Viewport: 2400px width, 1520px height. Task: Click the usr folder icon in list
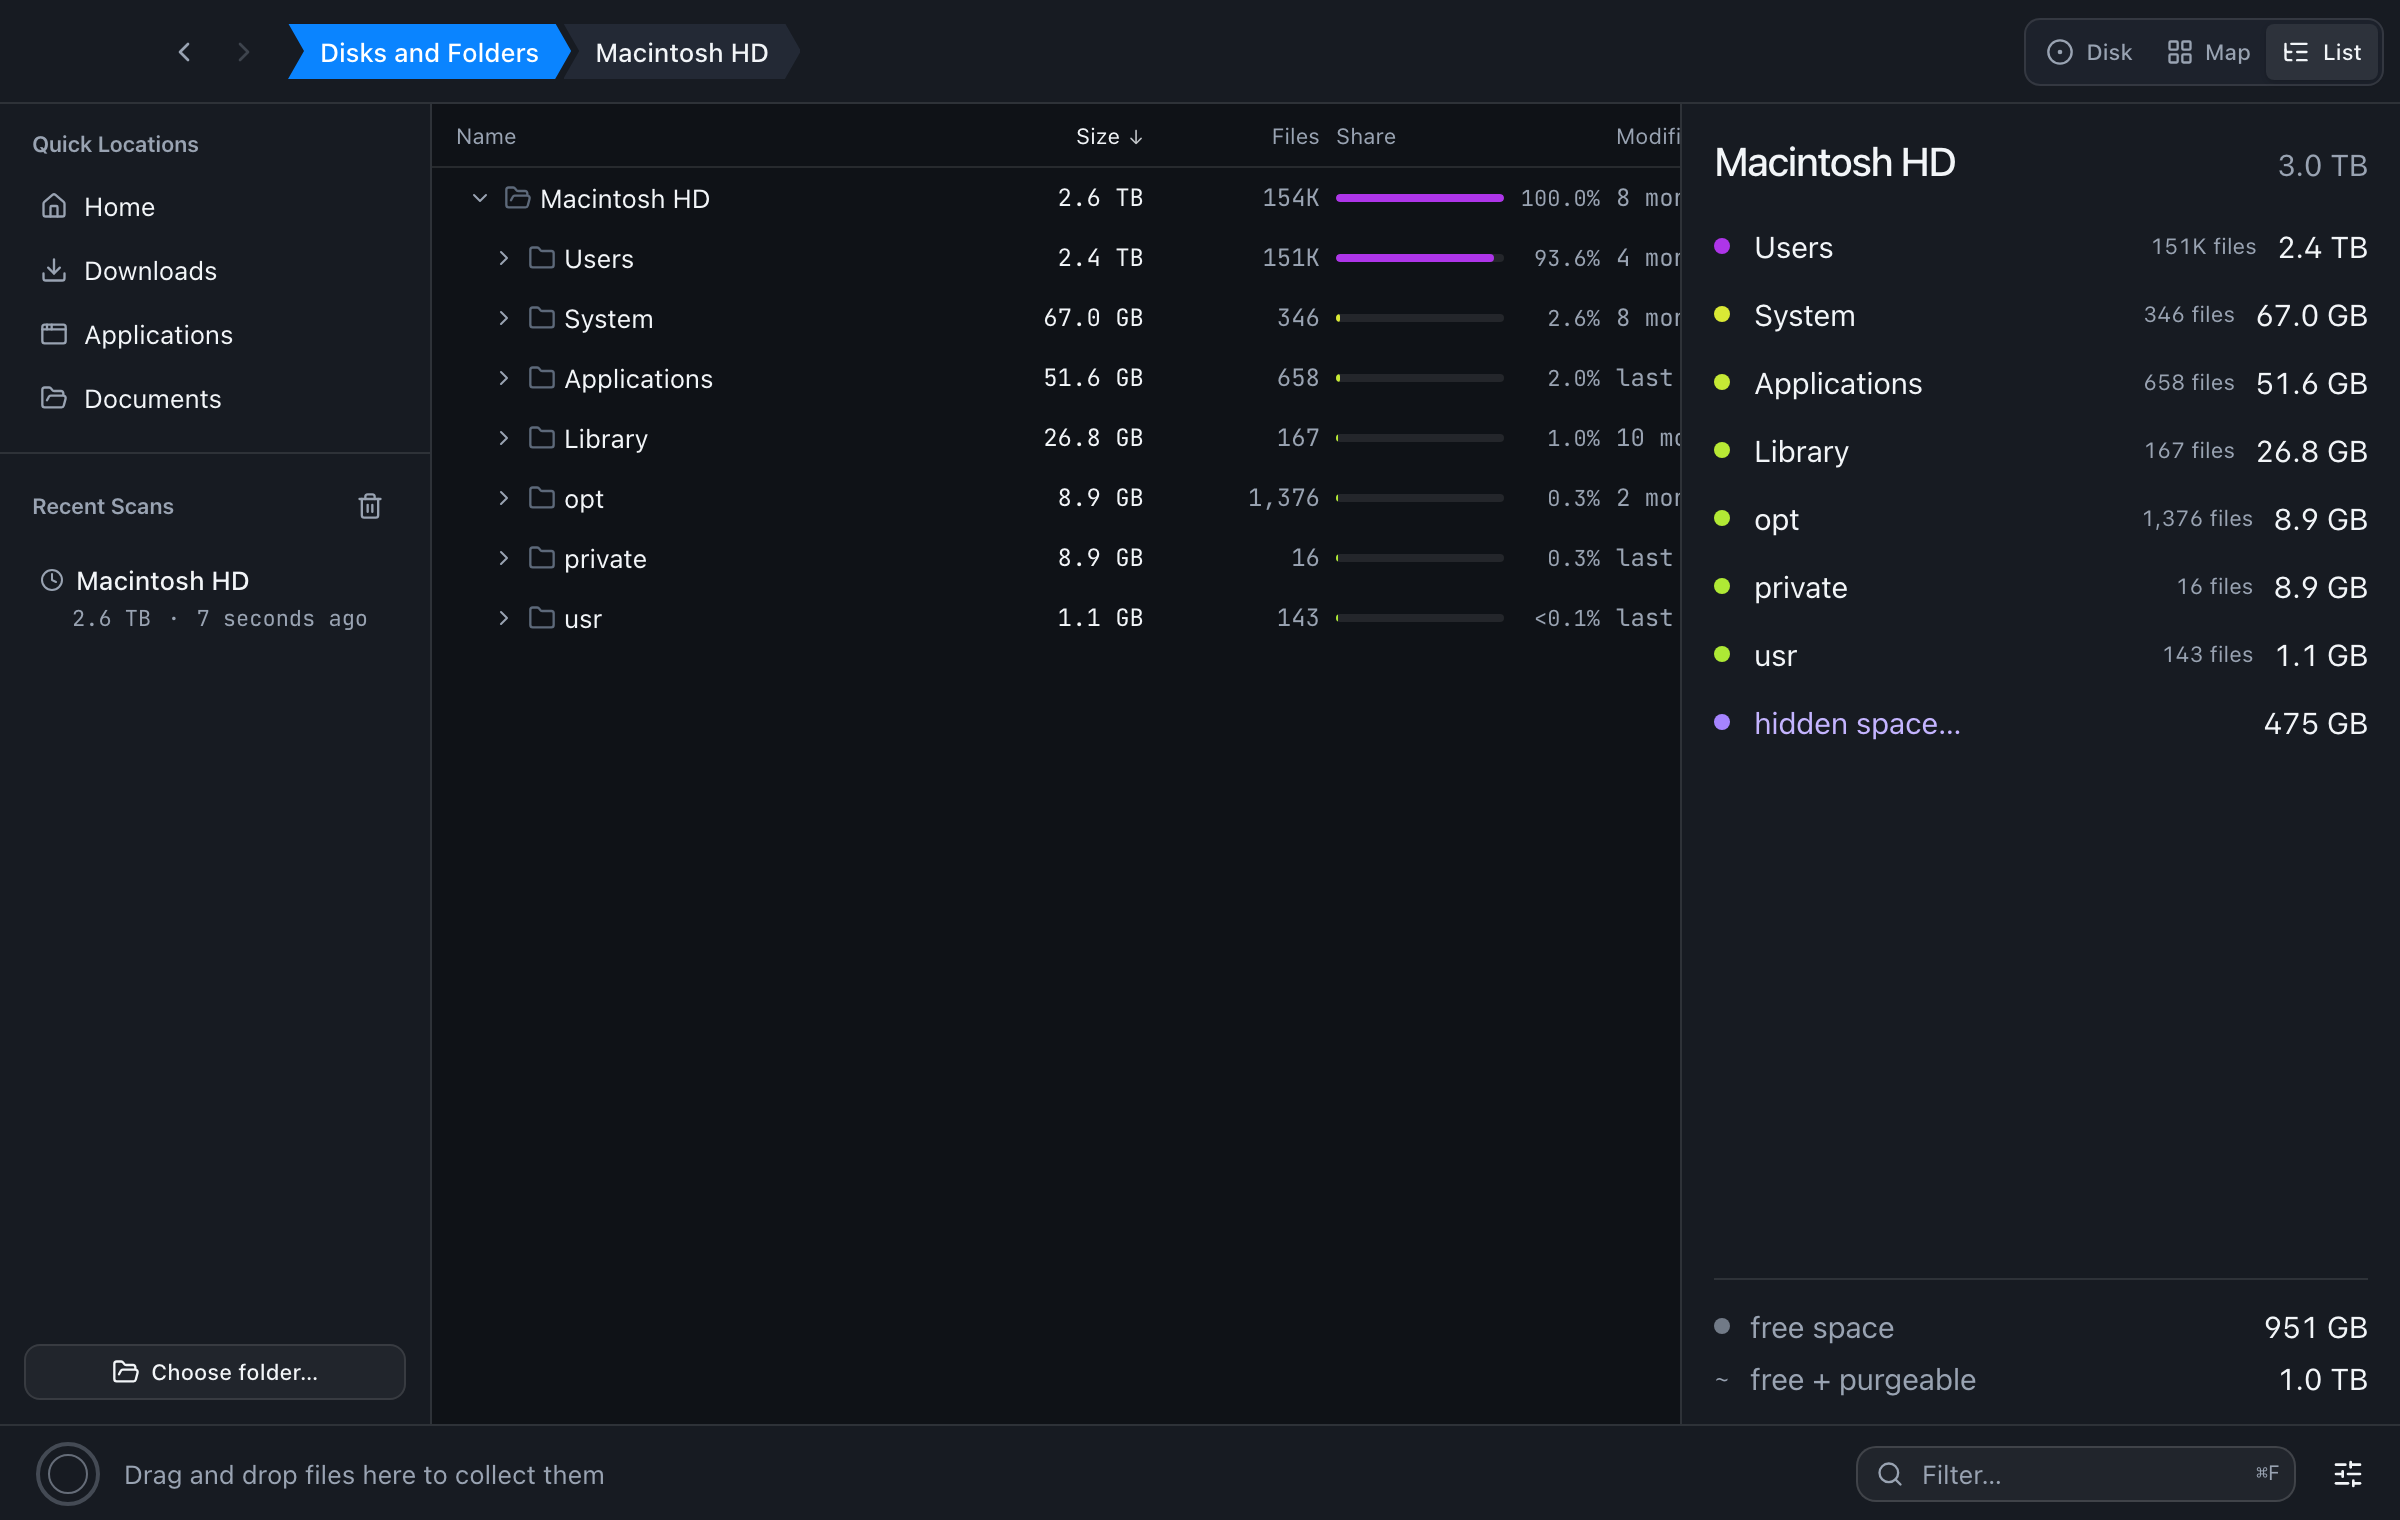541,618
